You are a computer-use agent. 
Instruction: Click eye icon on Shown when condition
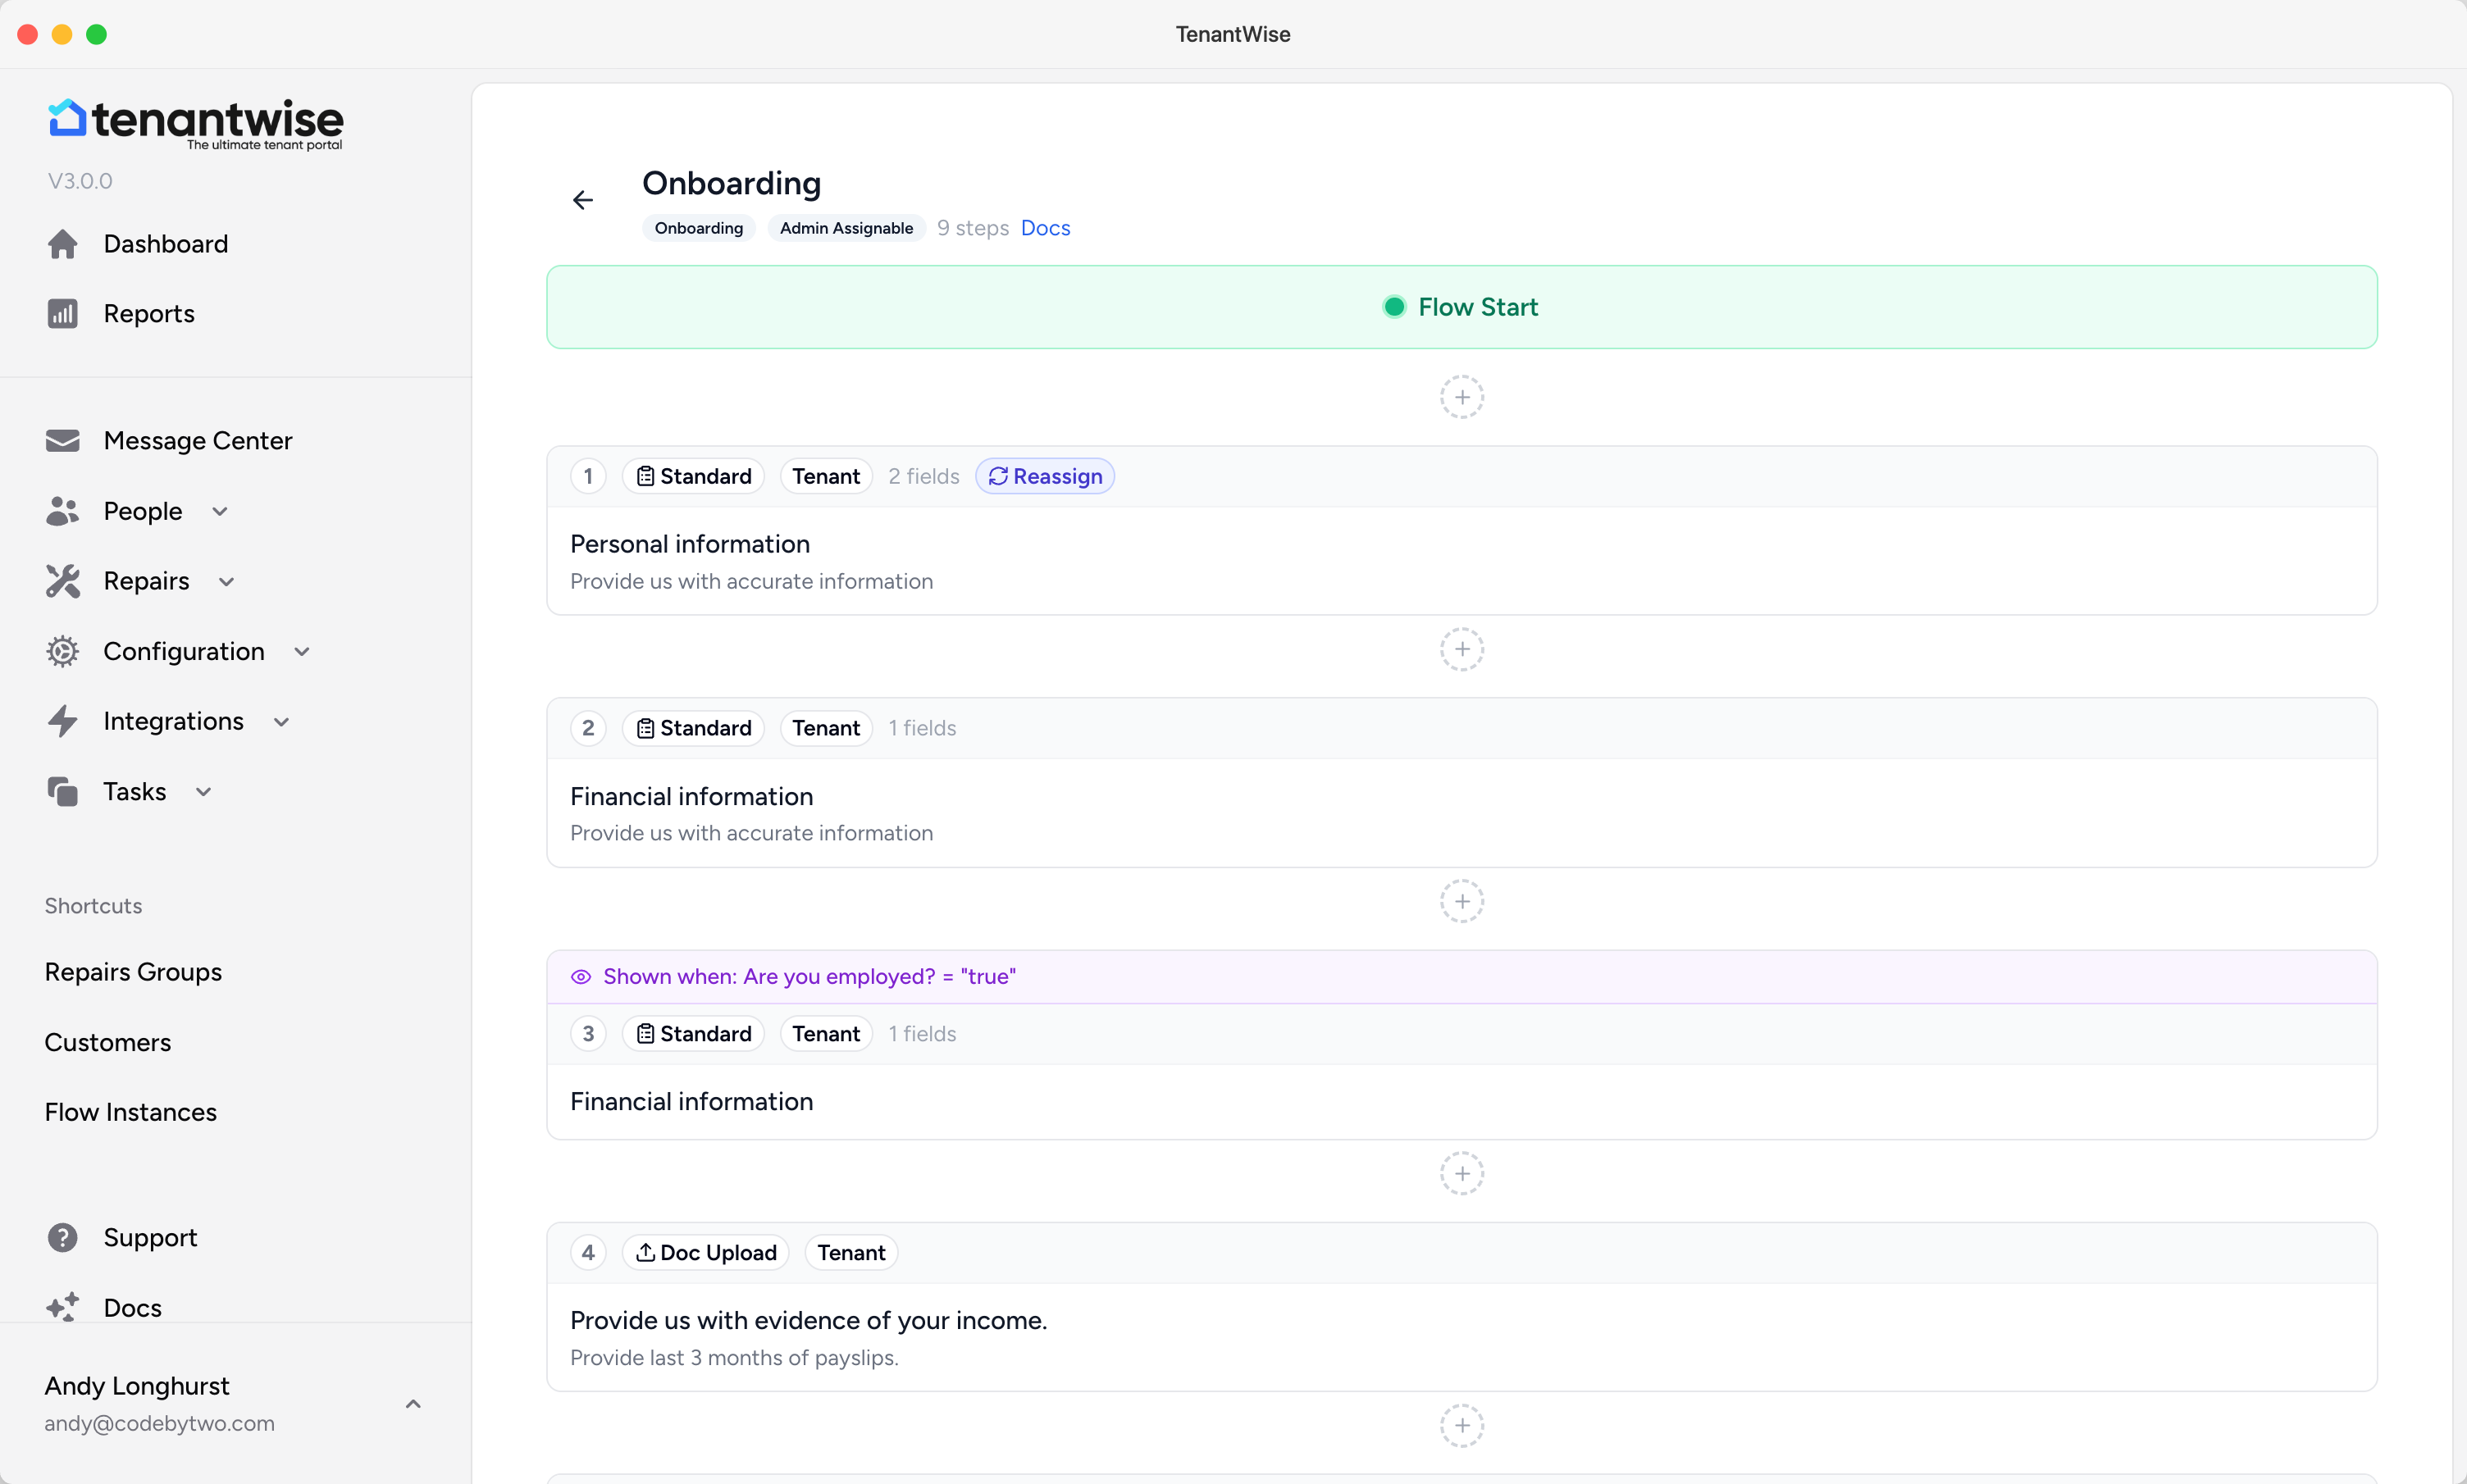pos(580,977)
